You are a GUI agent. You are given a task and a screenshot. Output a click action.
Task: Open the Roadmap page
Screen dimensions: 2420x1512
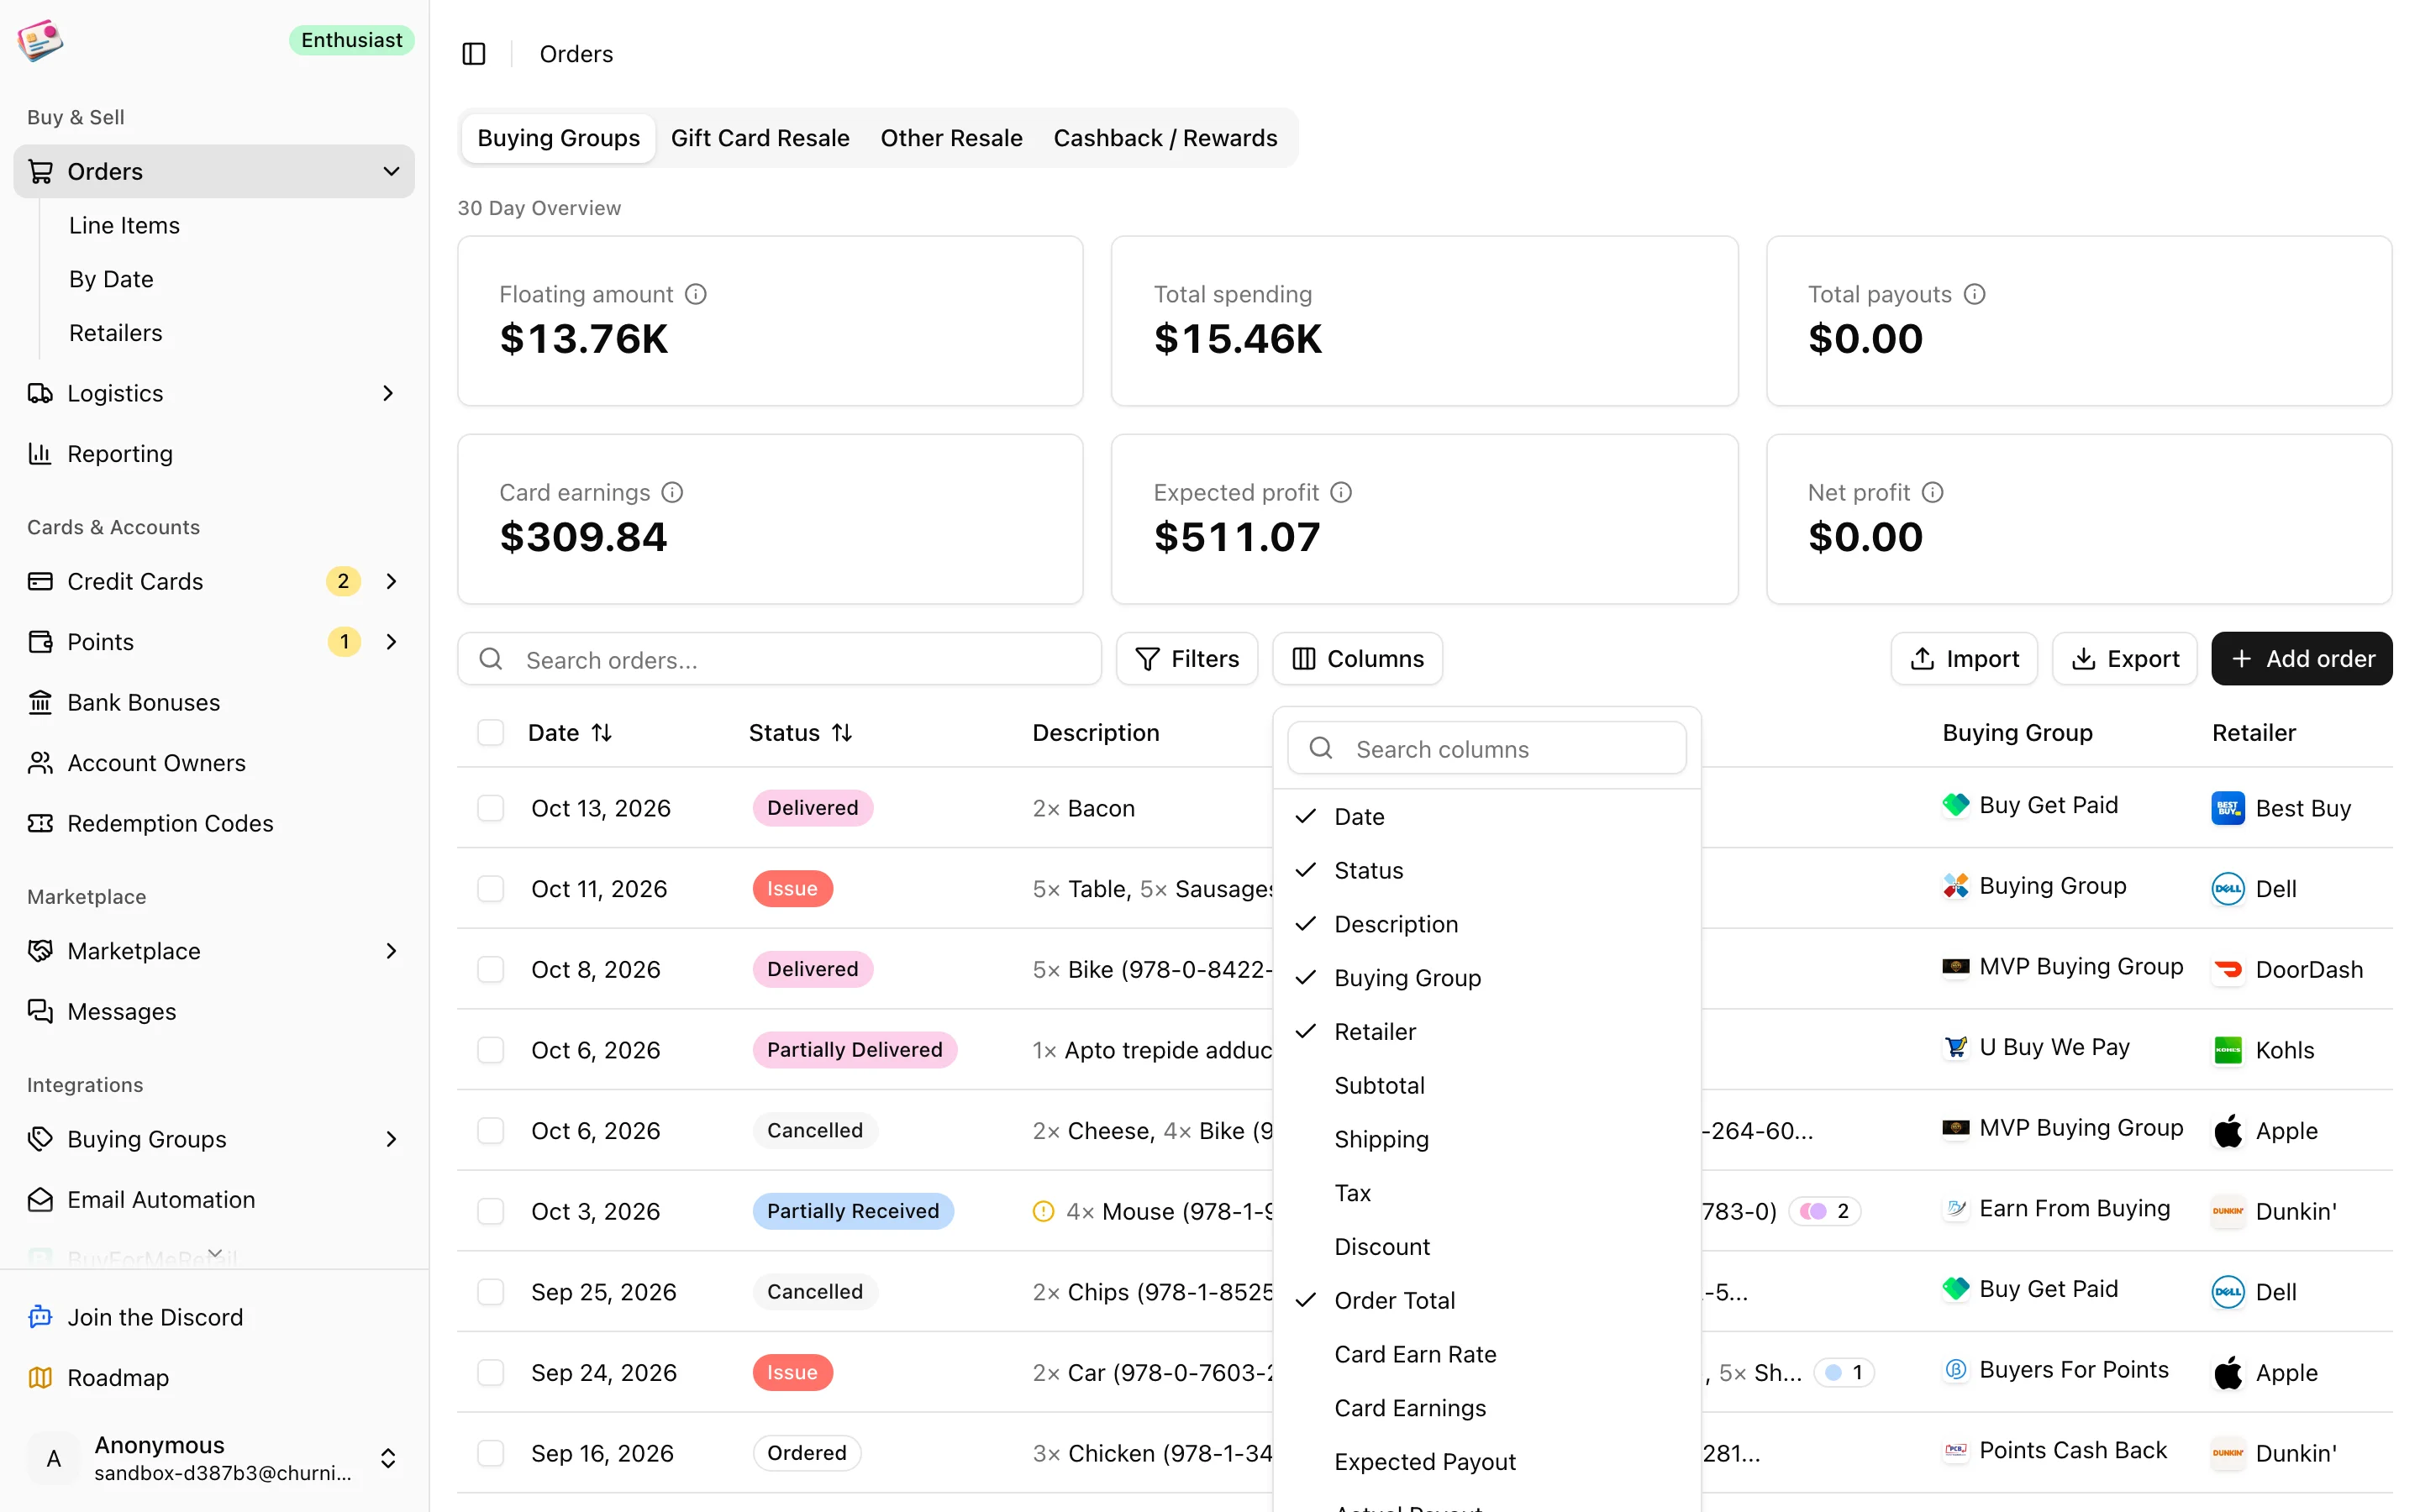(x=118, y=1378)
